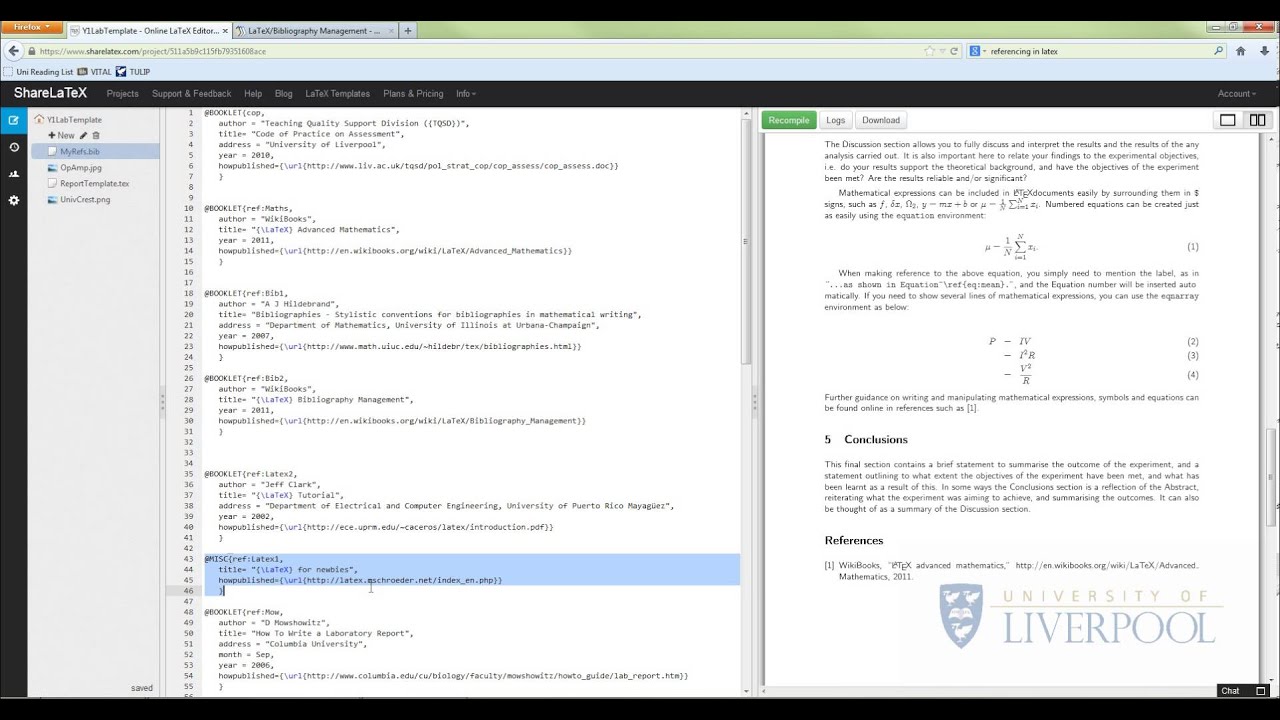Expand the Account dropdown
This screenshot has height=720, width=1280.
(1236, 94)
